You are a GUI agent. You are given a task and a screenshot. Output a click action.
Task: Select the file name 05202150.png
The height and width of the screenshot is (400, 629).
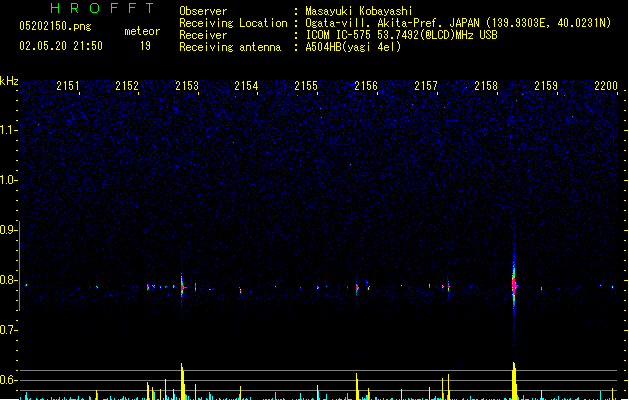click(55, 26)
